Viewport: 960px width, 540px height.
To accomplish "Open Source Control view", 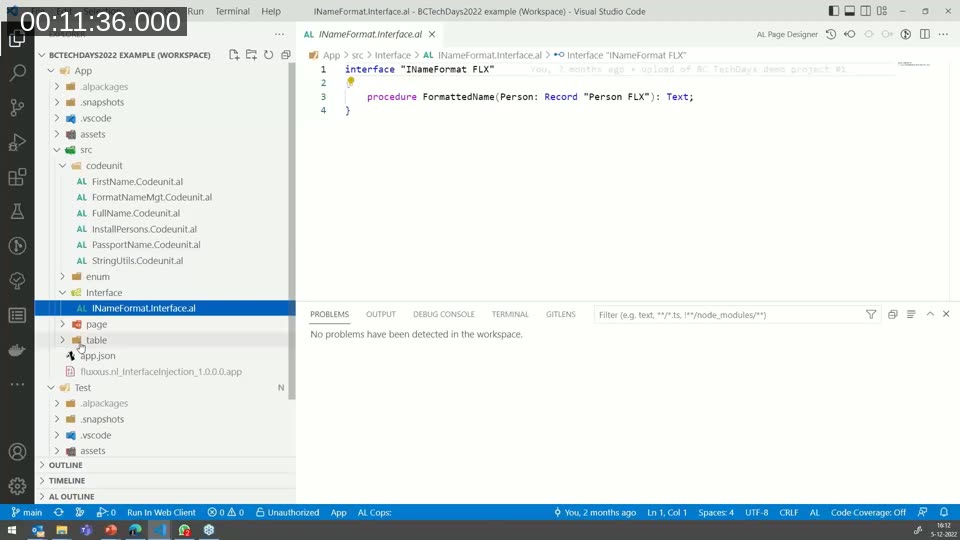I will [x=17, y=108].
